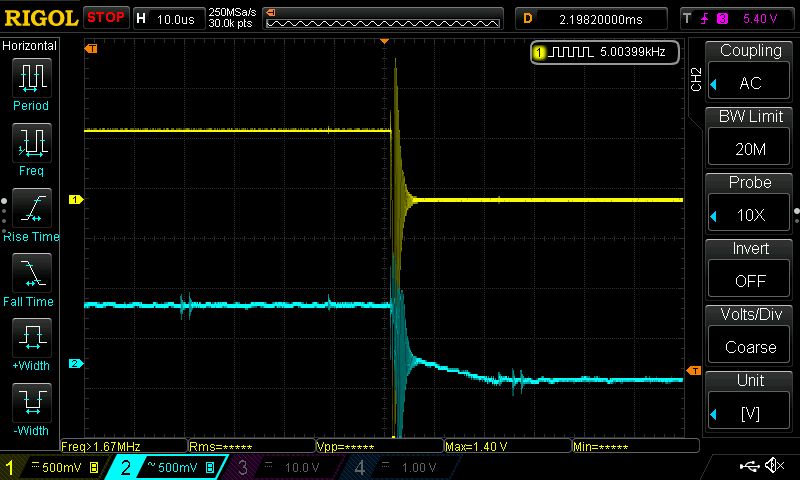Select the -Width measurement icon
The image size is (800, 480).
tap(32, 402)
